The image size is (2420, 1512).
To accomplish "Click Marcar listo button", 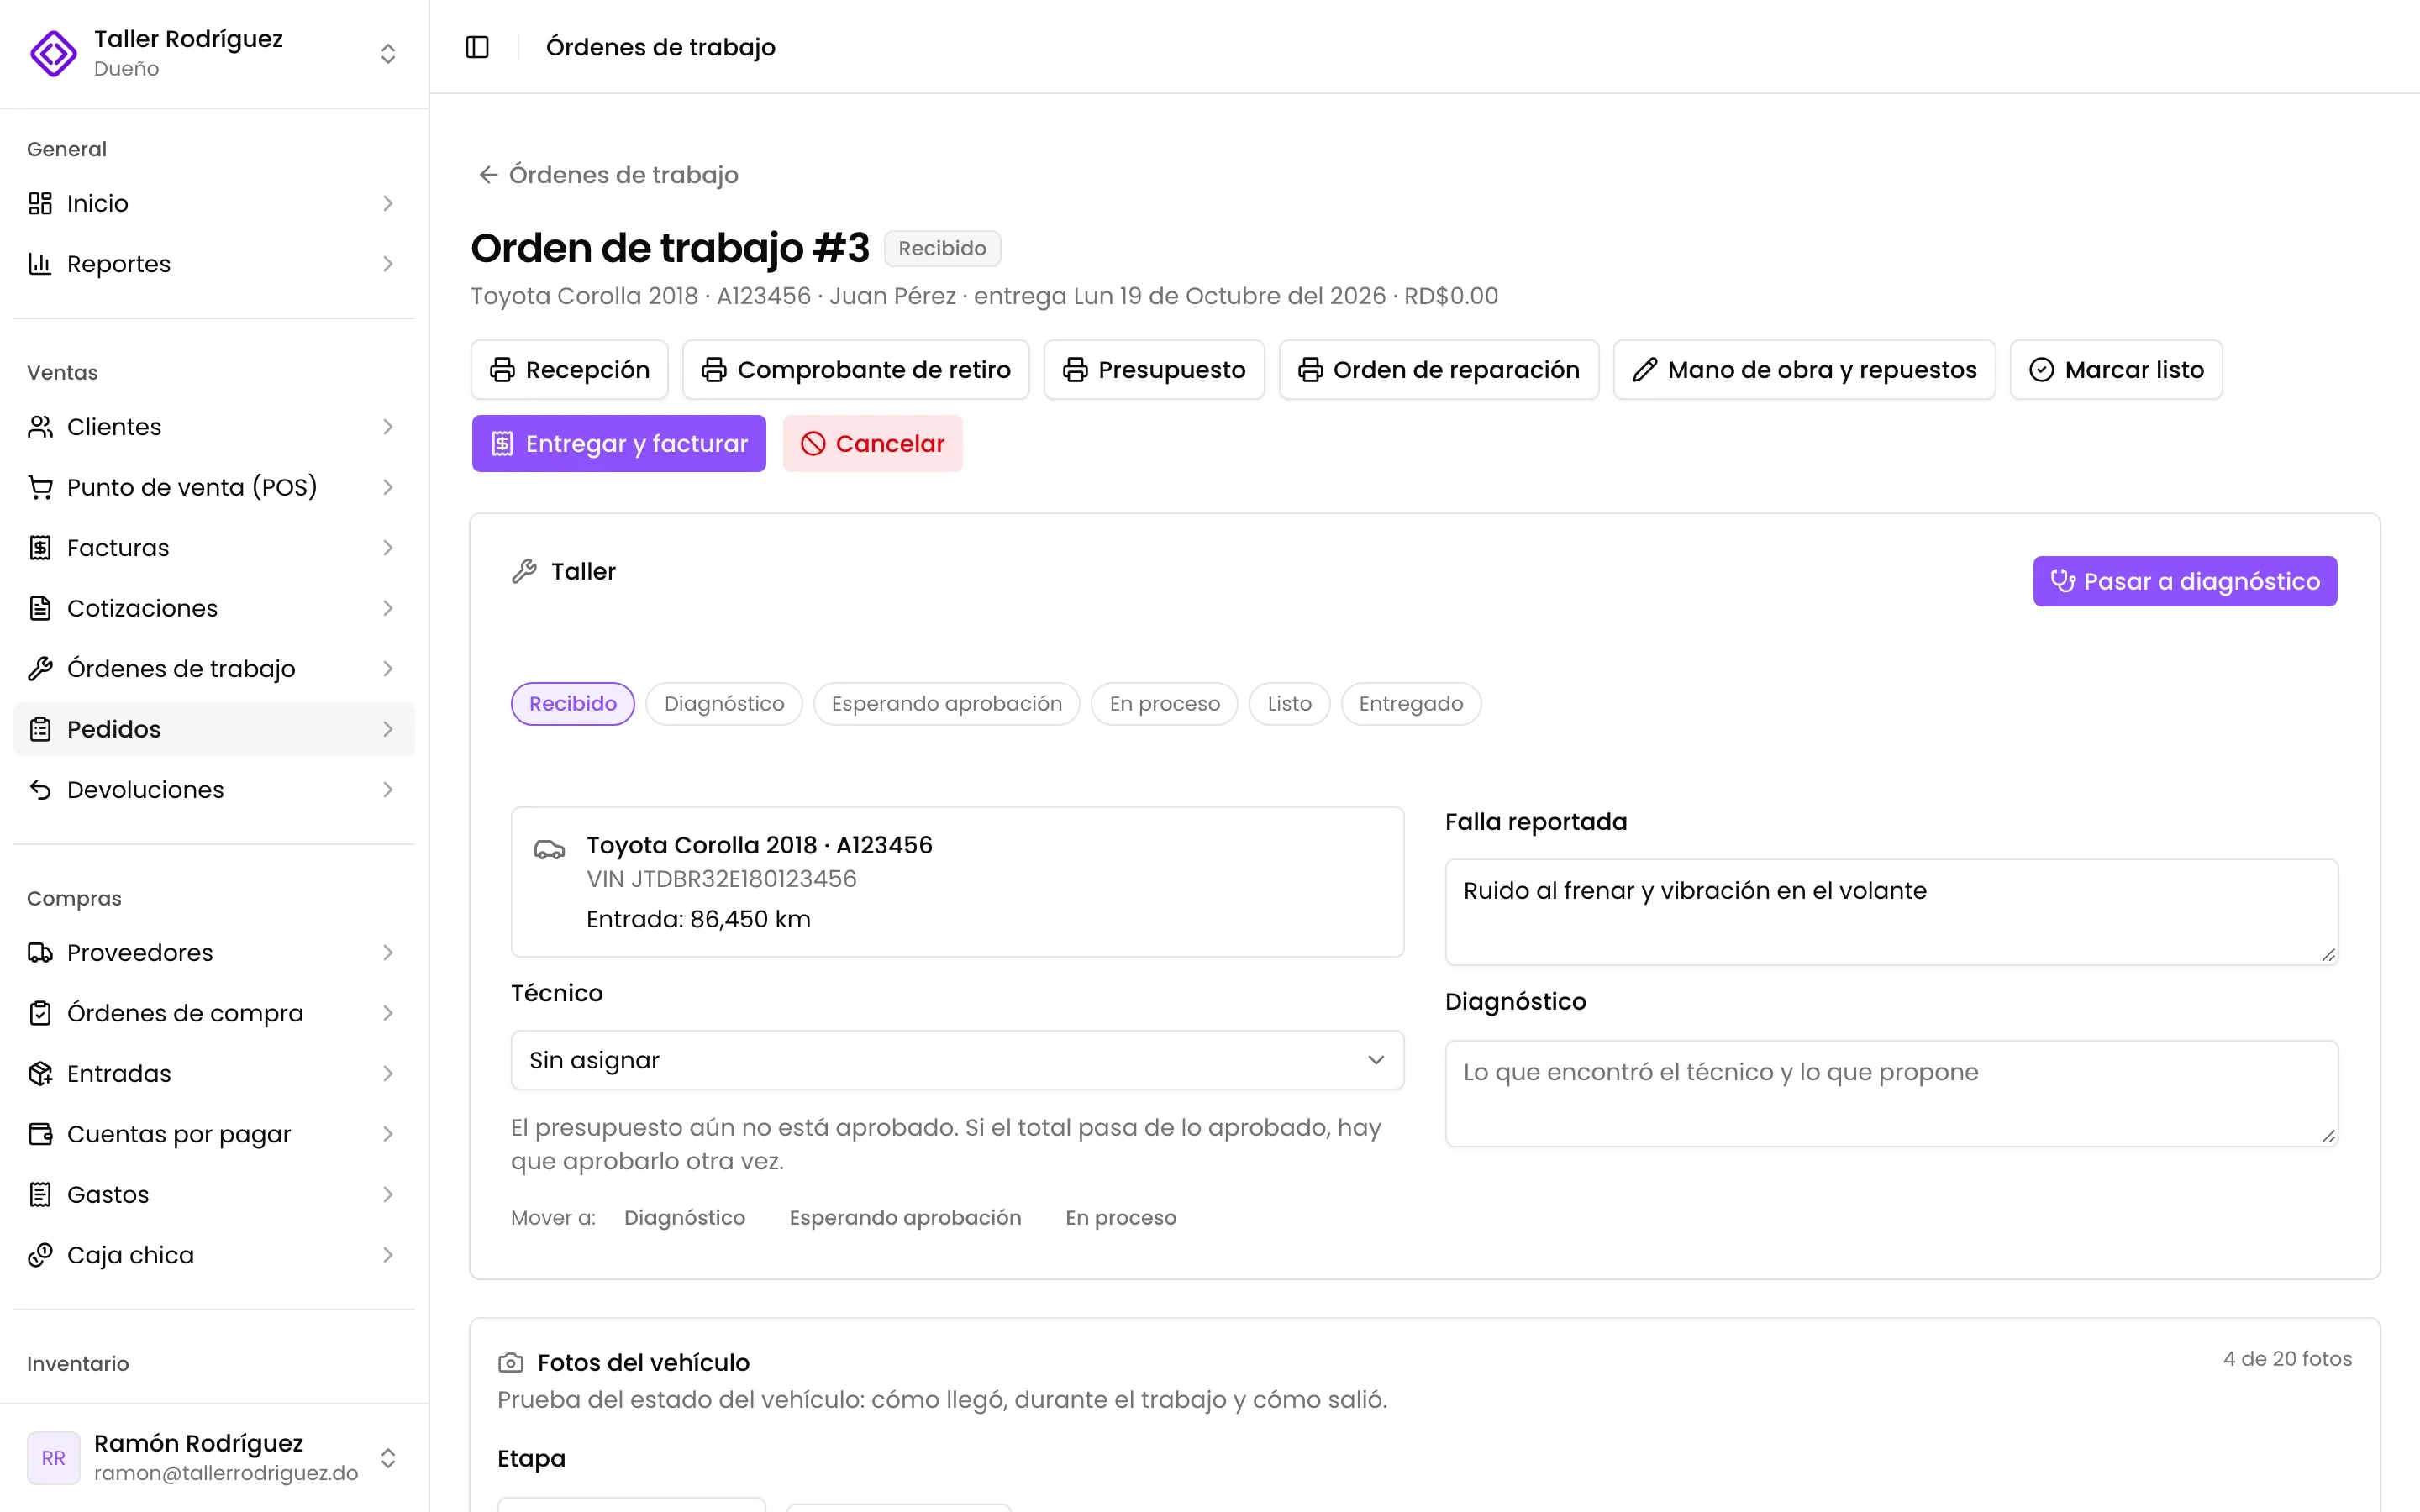I will point(2116,370).
